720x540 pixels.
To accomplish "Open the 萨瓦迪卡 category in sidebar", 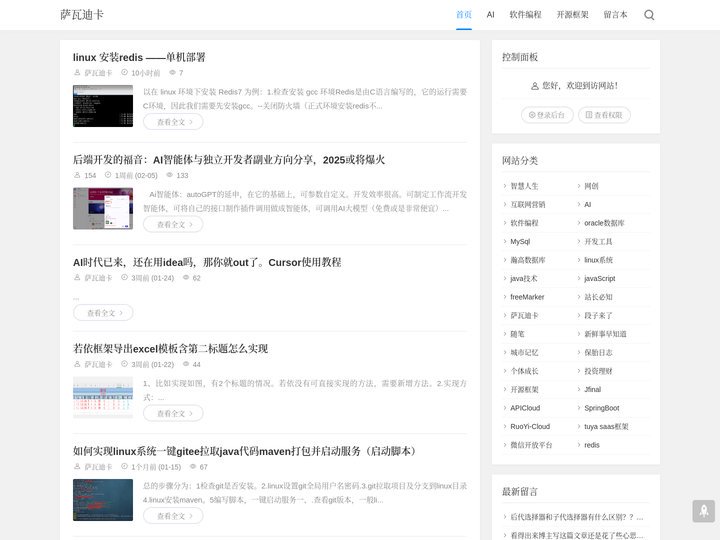I will coord(524,315).
